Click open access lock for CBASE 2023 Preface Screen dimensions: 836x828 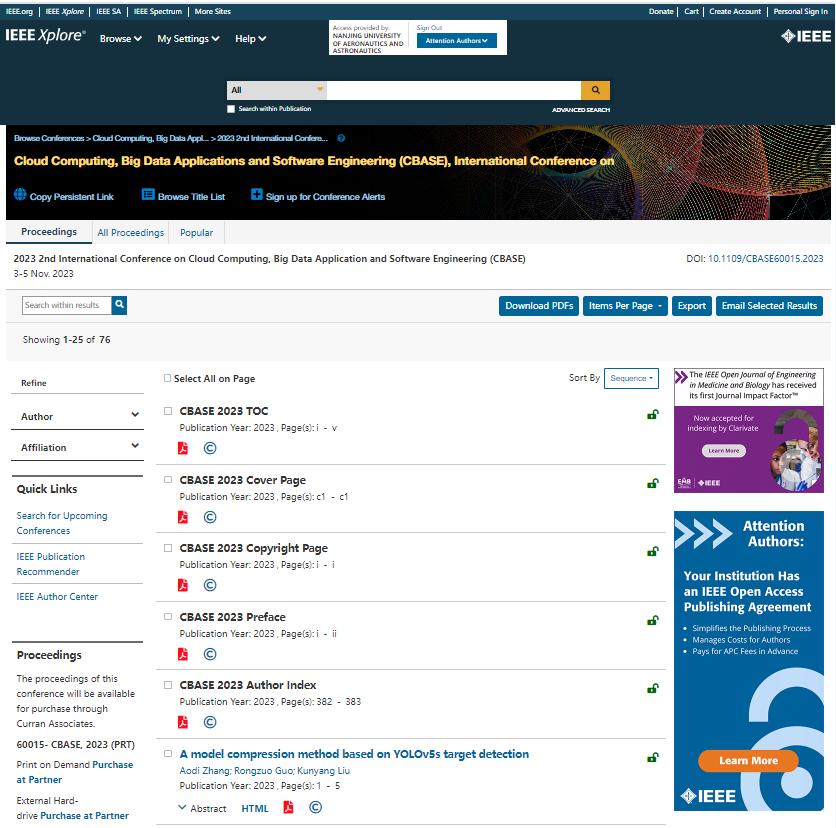(x=653, y=620)
